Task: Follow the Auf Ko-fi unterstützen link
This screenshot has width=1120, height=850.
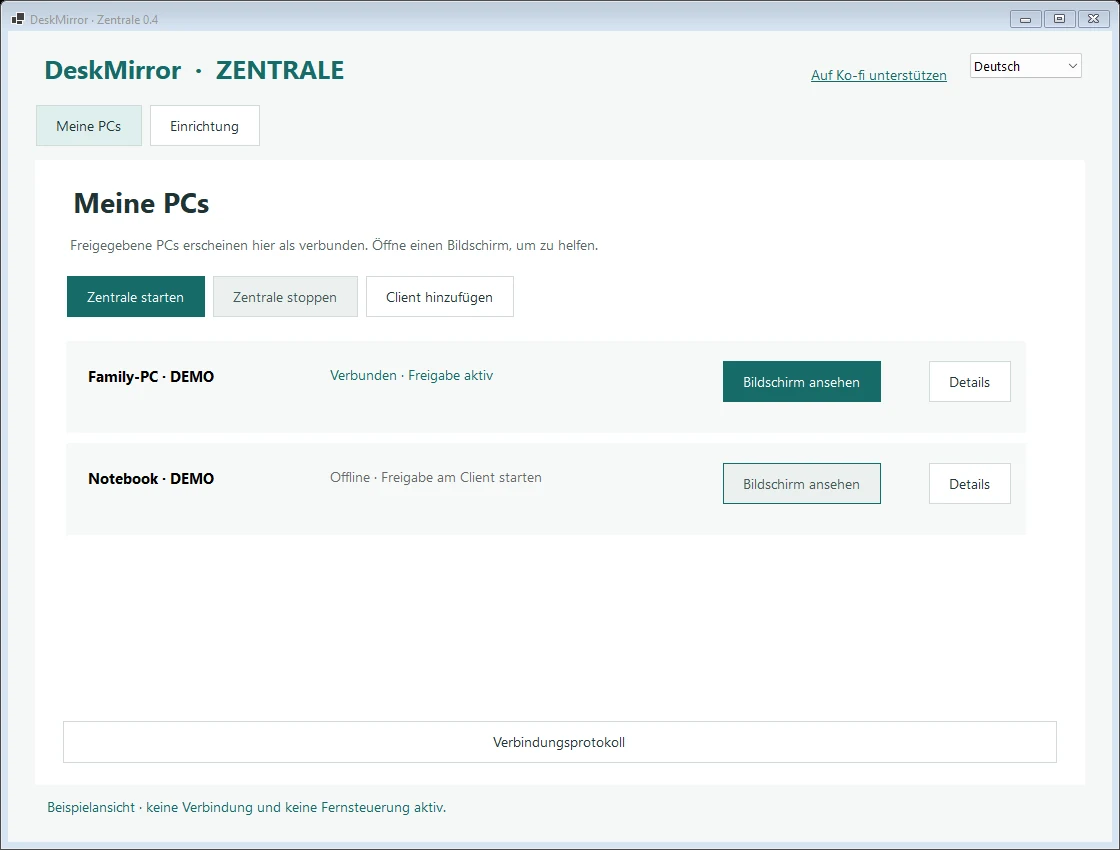Action: (x=879, y=75)
